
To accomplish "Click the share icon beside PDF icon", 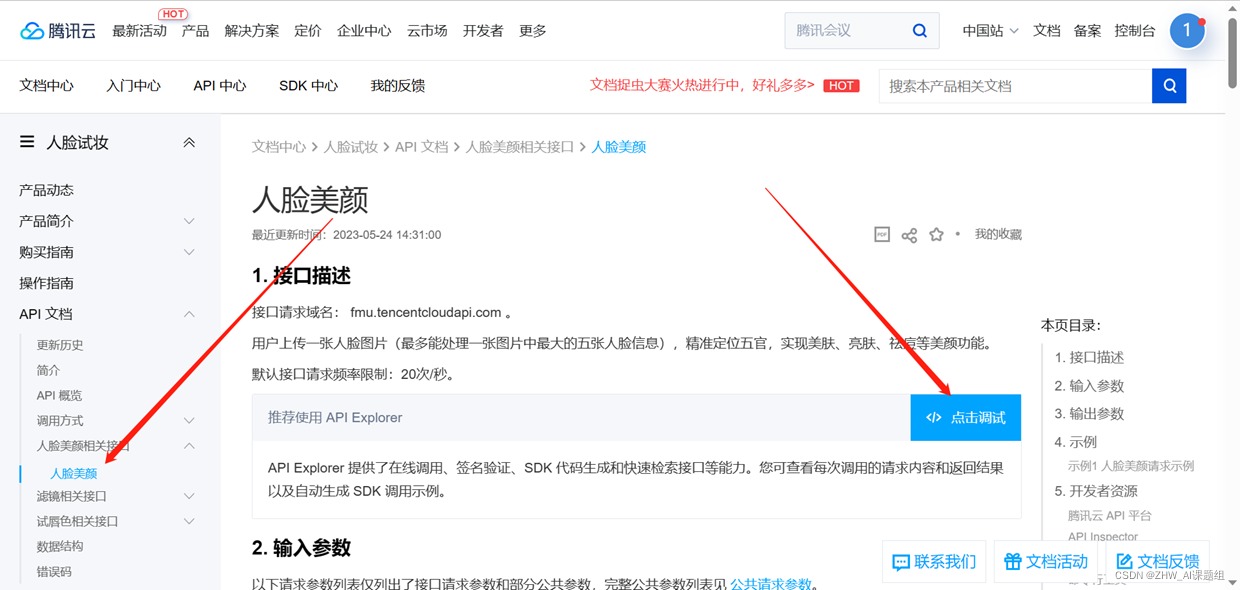I will (909, 235).
